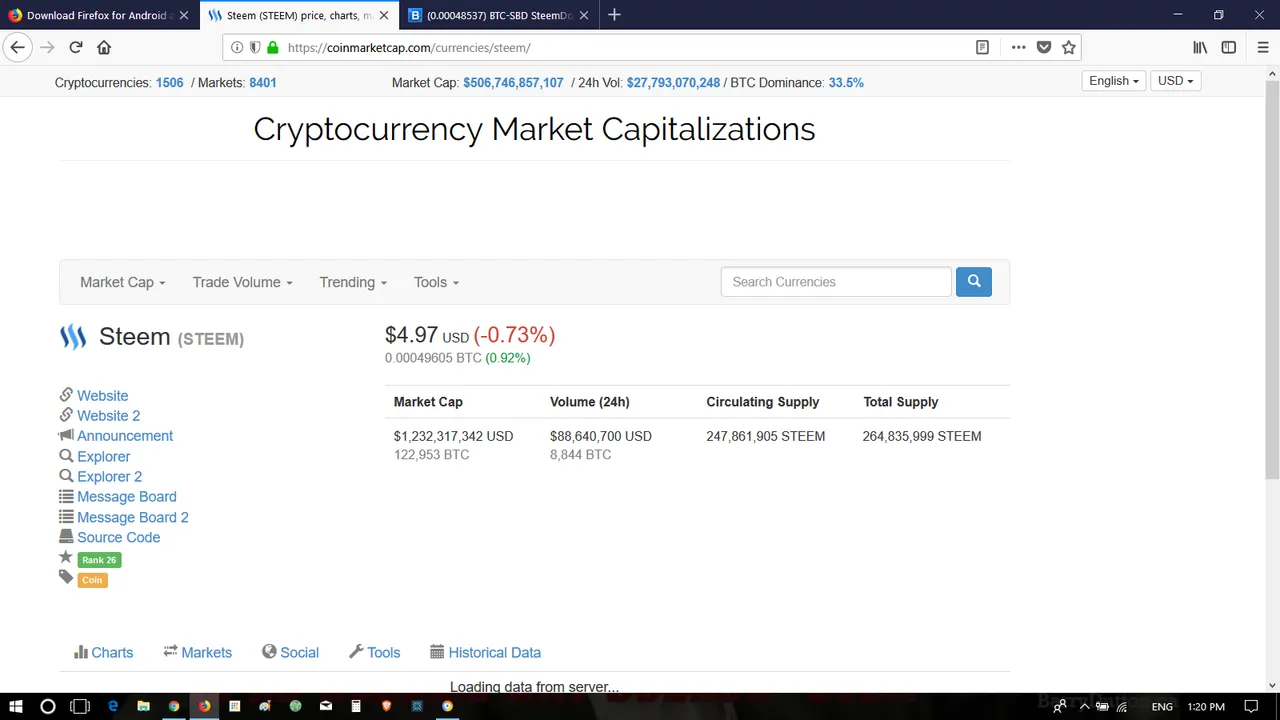Expand the Market Cap menu

click(x=122, y=282)
